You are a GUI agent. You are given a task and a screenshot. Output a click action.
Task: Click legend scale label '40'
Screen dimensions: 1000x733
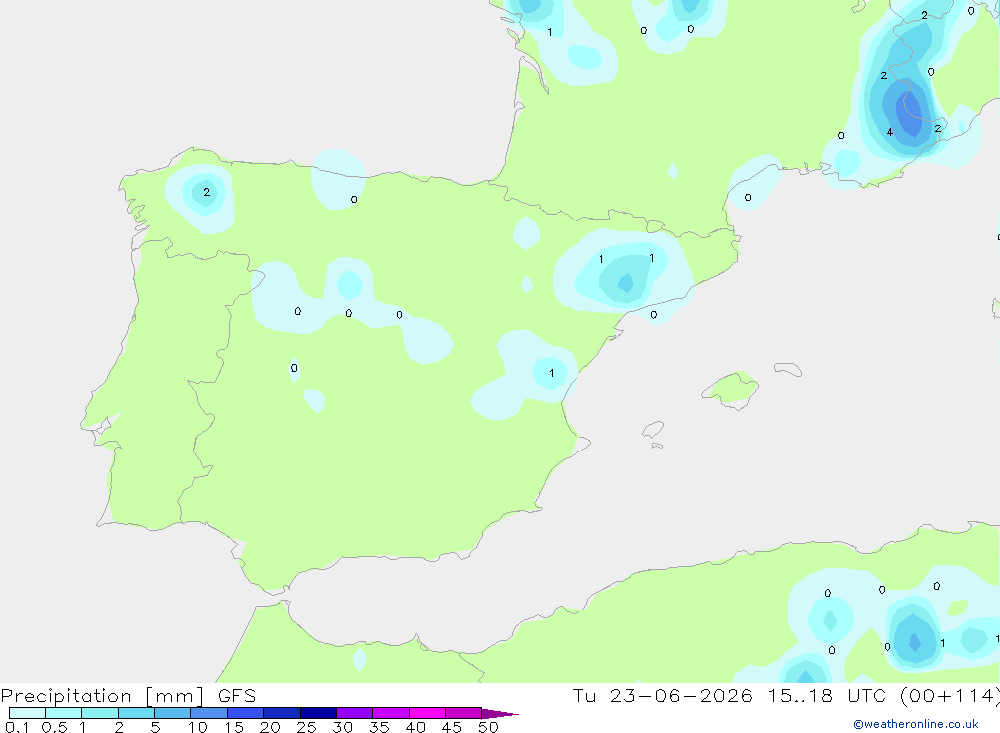pyautogui.click(x=416, y=727)
